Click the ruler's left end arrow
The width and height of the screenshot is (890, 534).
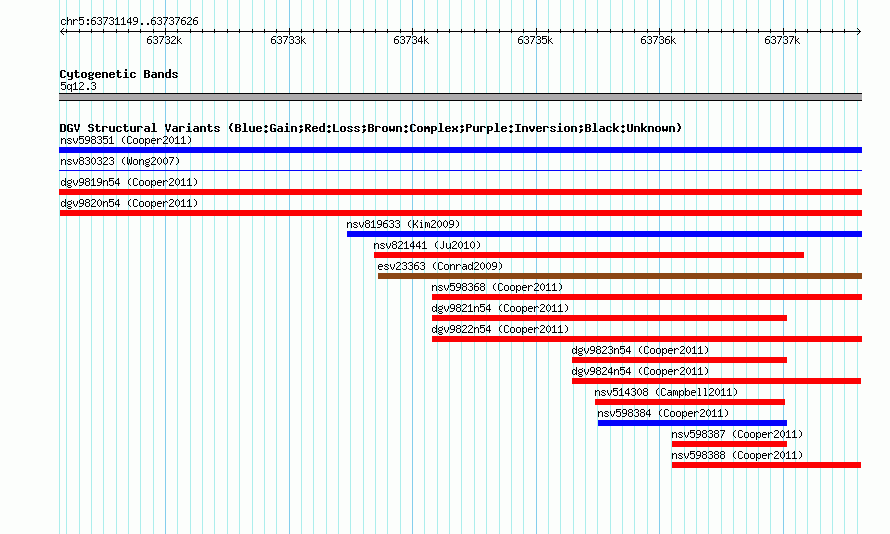[x=62, y=32]
